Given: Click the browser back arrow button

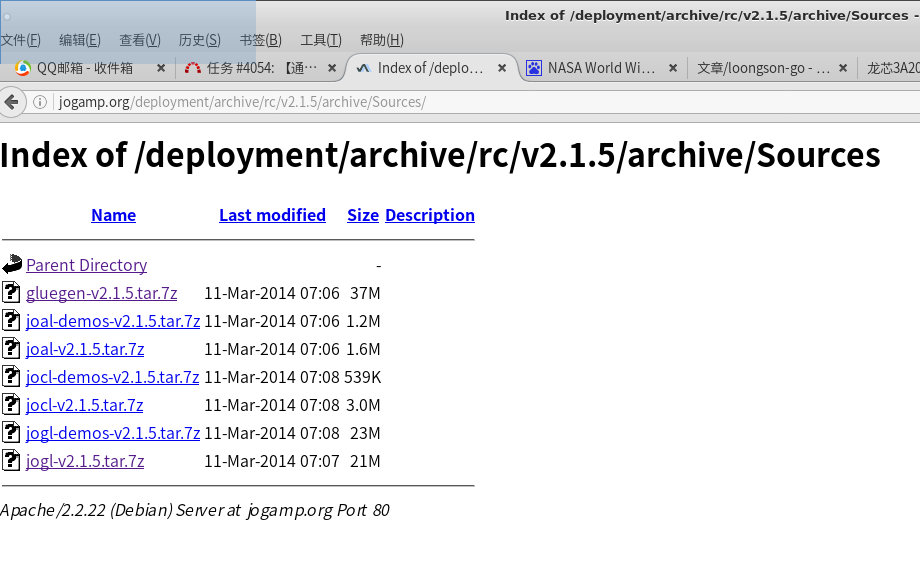Looking at the screenshot, I should coord(11,102).
